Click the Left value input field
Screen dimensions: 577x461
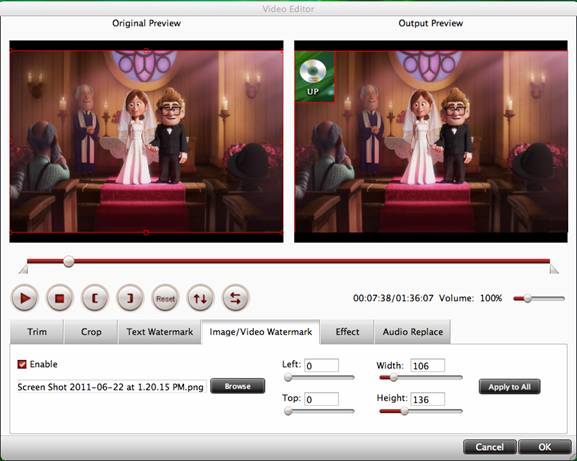click(322, 366)
